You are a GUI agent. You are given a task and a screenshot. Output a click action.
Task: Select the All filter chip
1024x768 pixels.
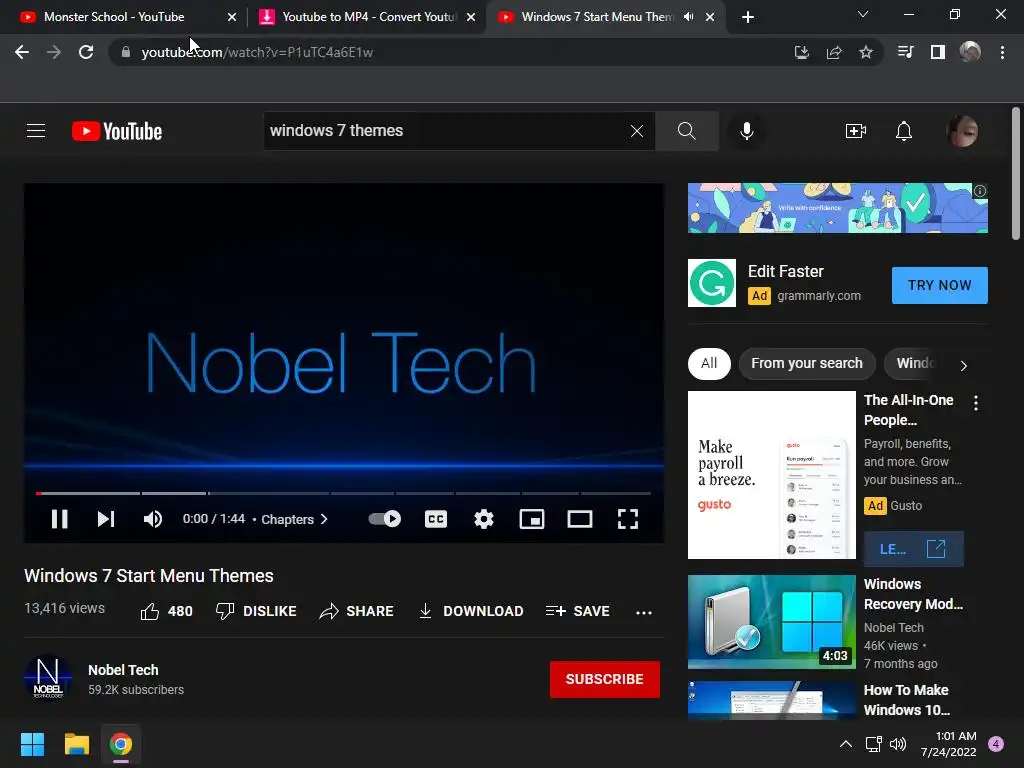pos(709,363)
